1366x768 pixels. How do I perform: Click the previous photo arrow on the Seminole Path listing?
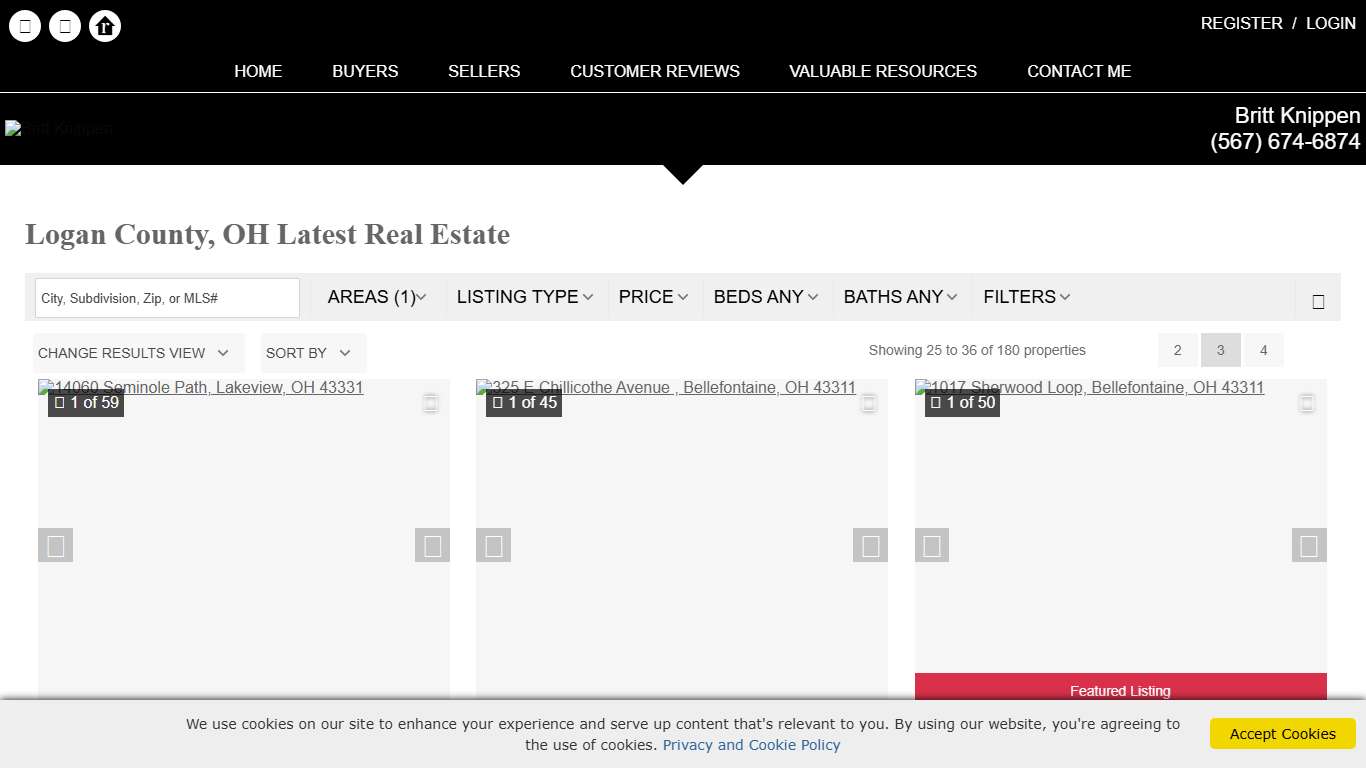coord(55,546)
